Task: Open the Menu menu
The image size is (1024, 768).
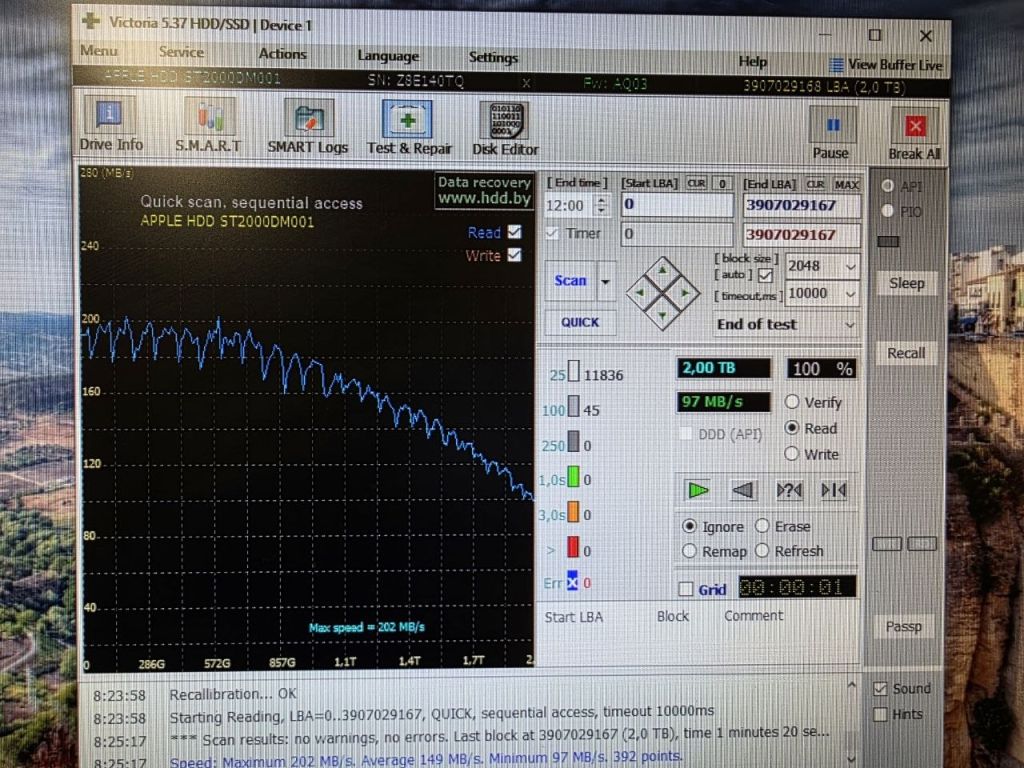Action: click(x=99, y=50)
